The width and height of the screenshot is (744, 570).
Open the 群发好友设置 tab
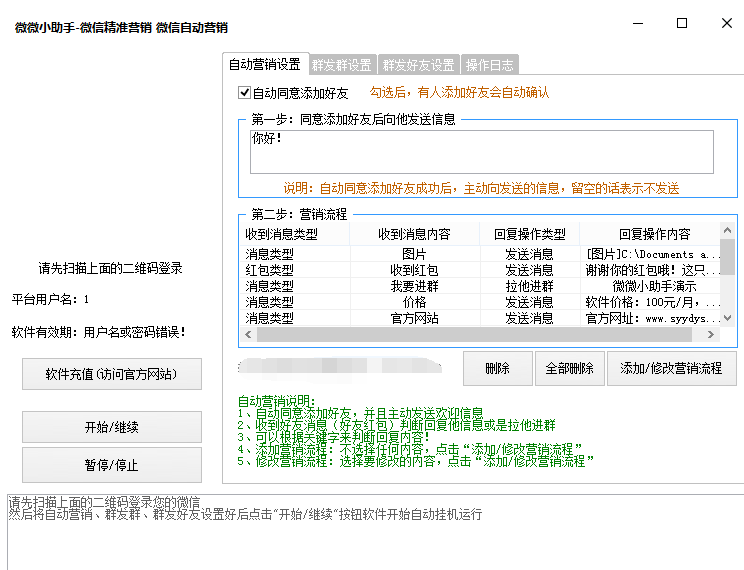418,65
